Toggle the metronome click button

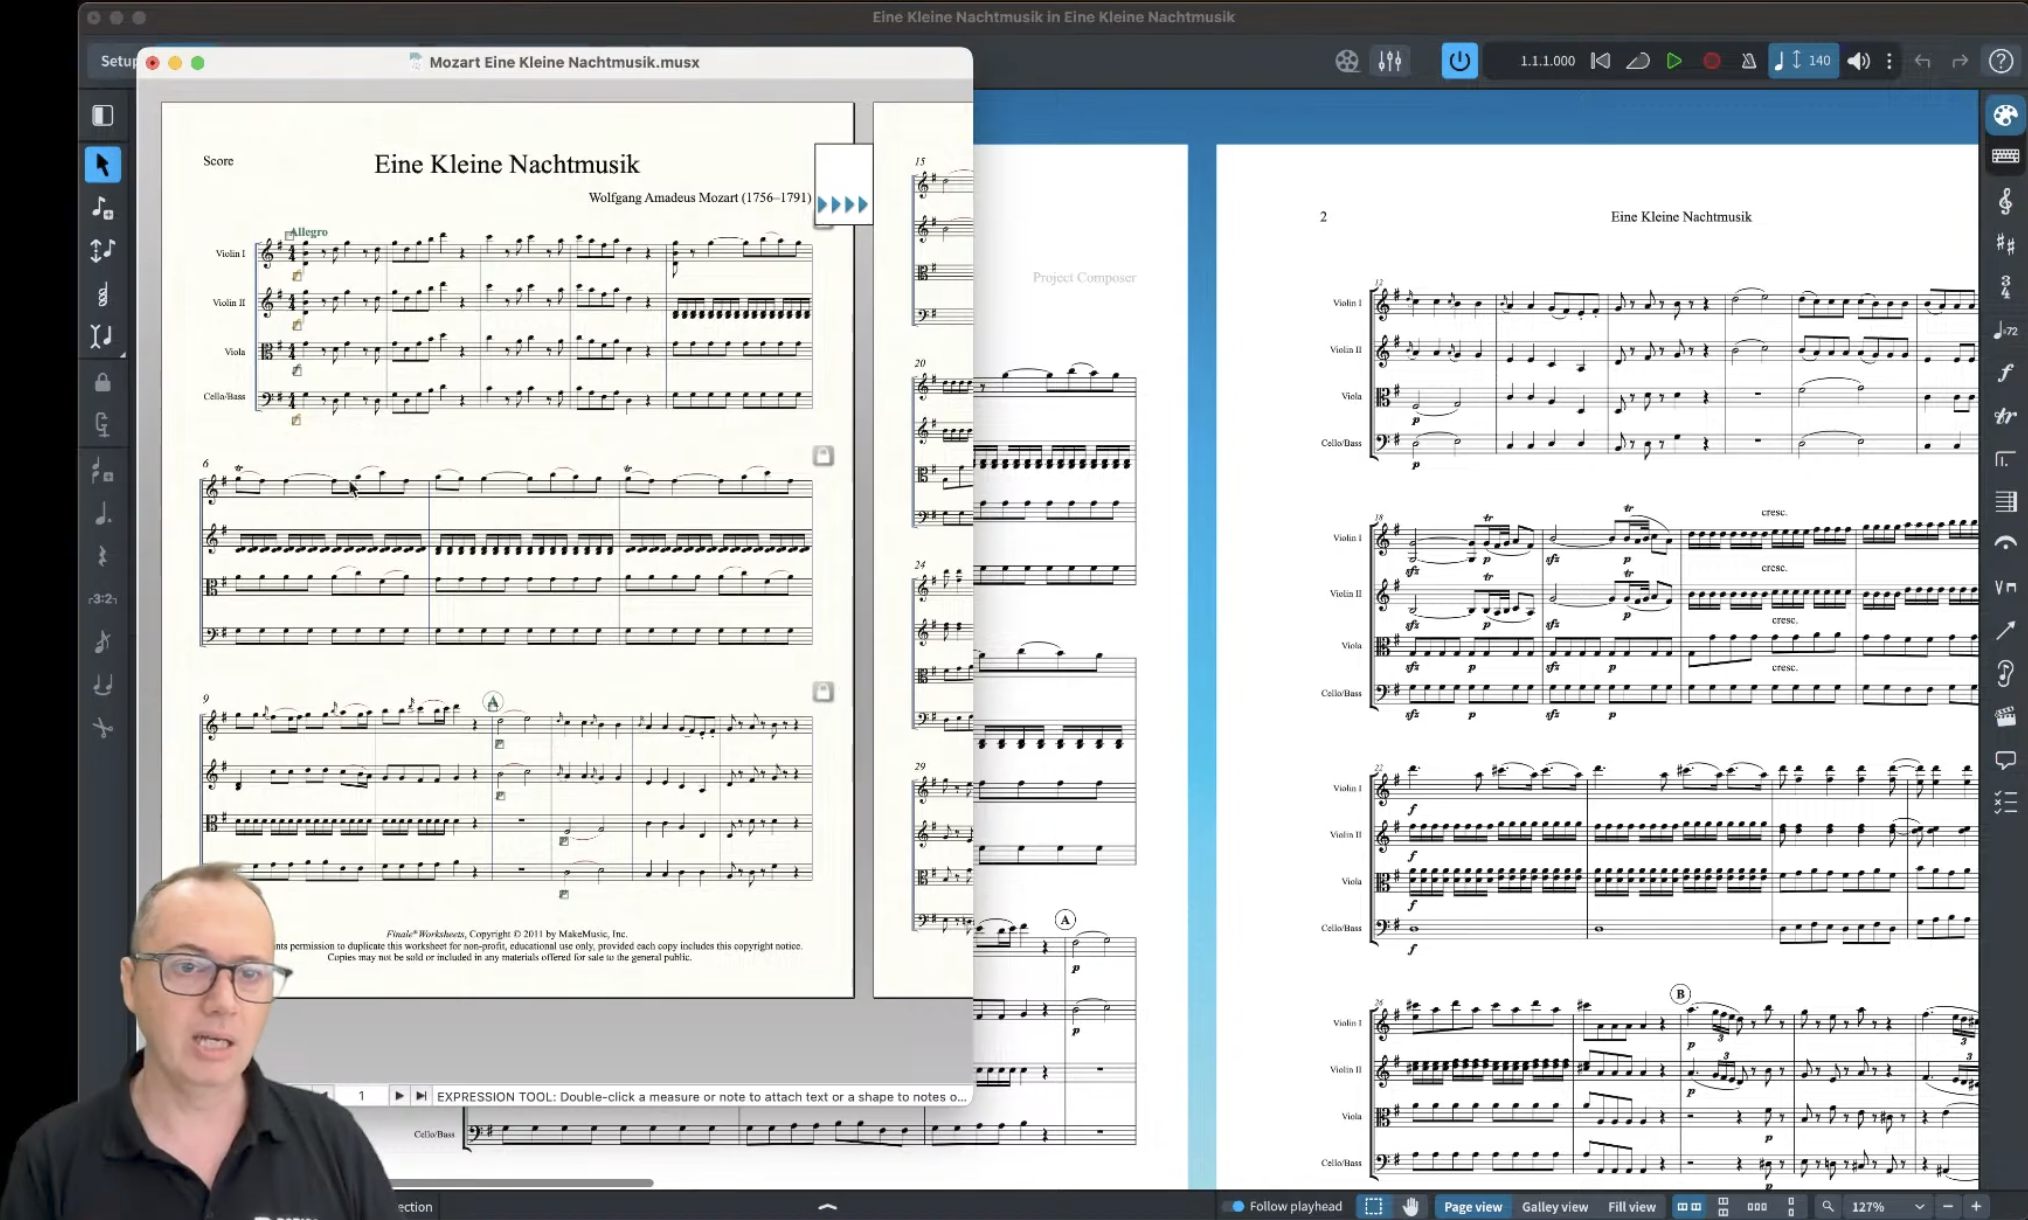pos(1748,61)
